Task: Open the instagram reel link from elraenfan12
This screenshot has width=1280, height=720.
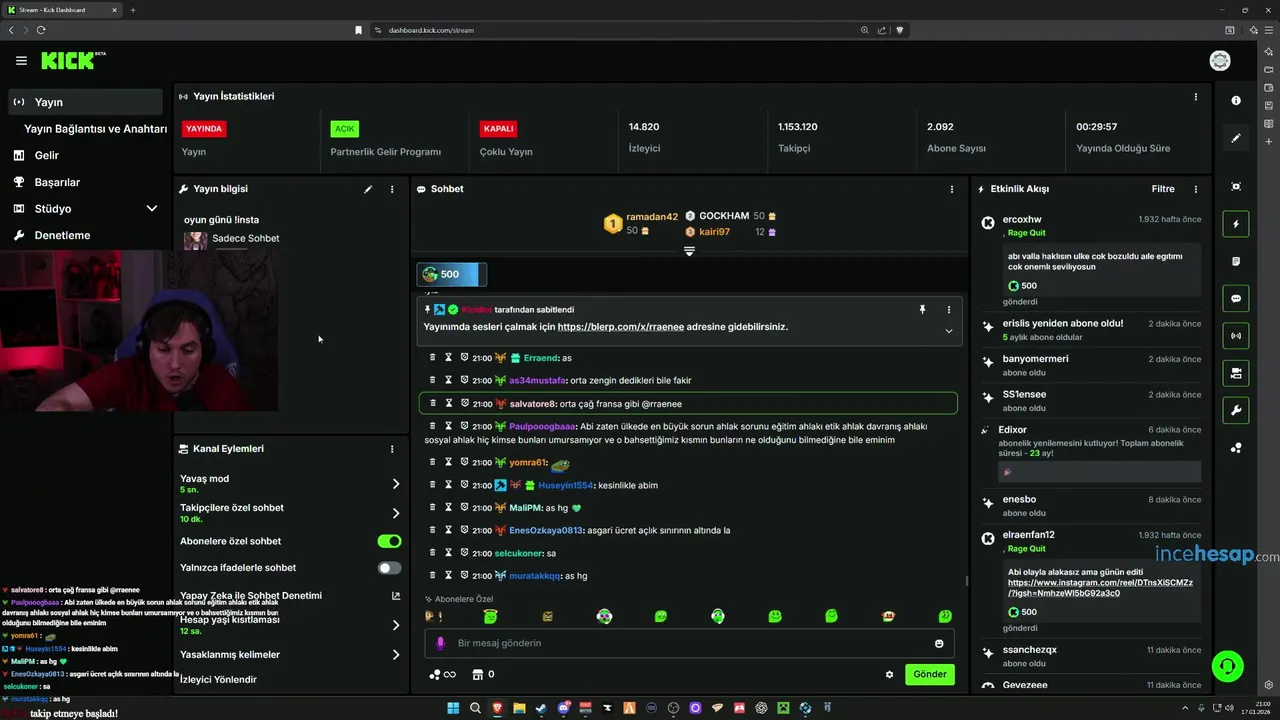Action: click(1100, 587)
